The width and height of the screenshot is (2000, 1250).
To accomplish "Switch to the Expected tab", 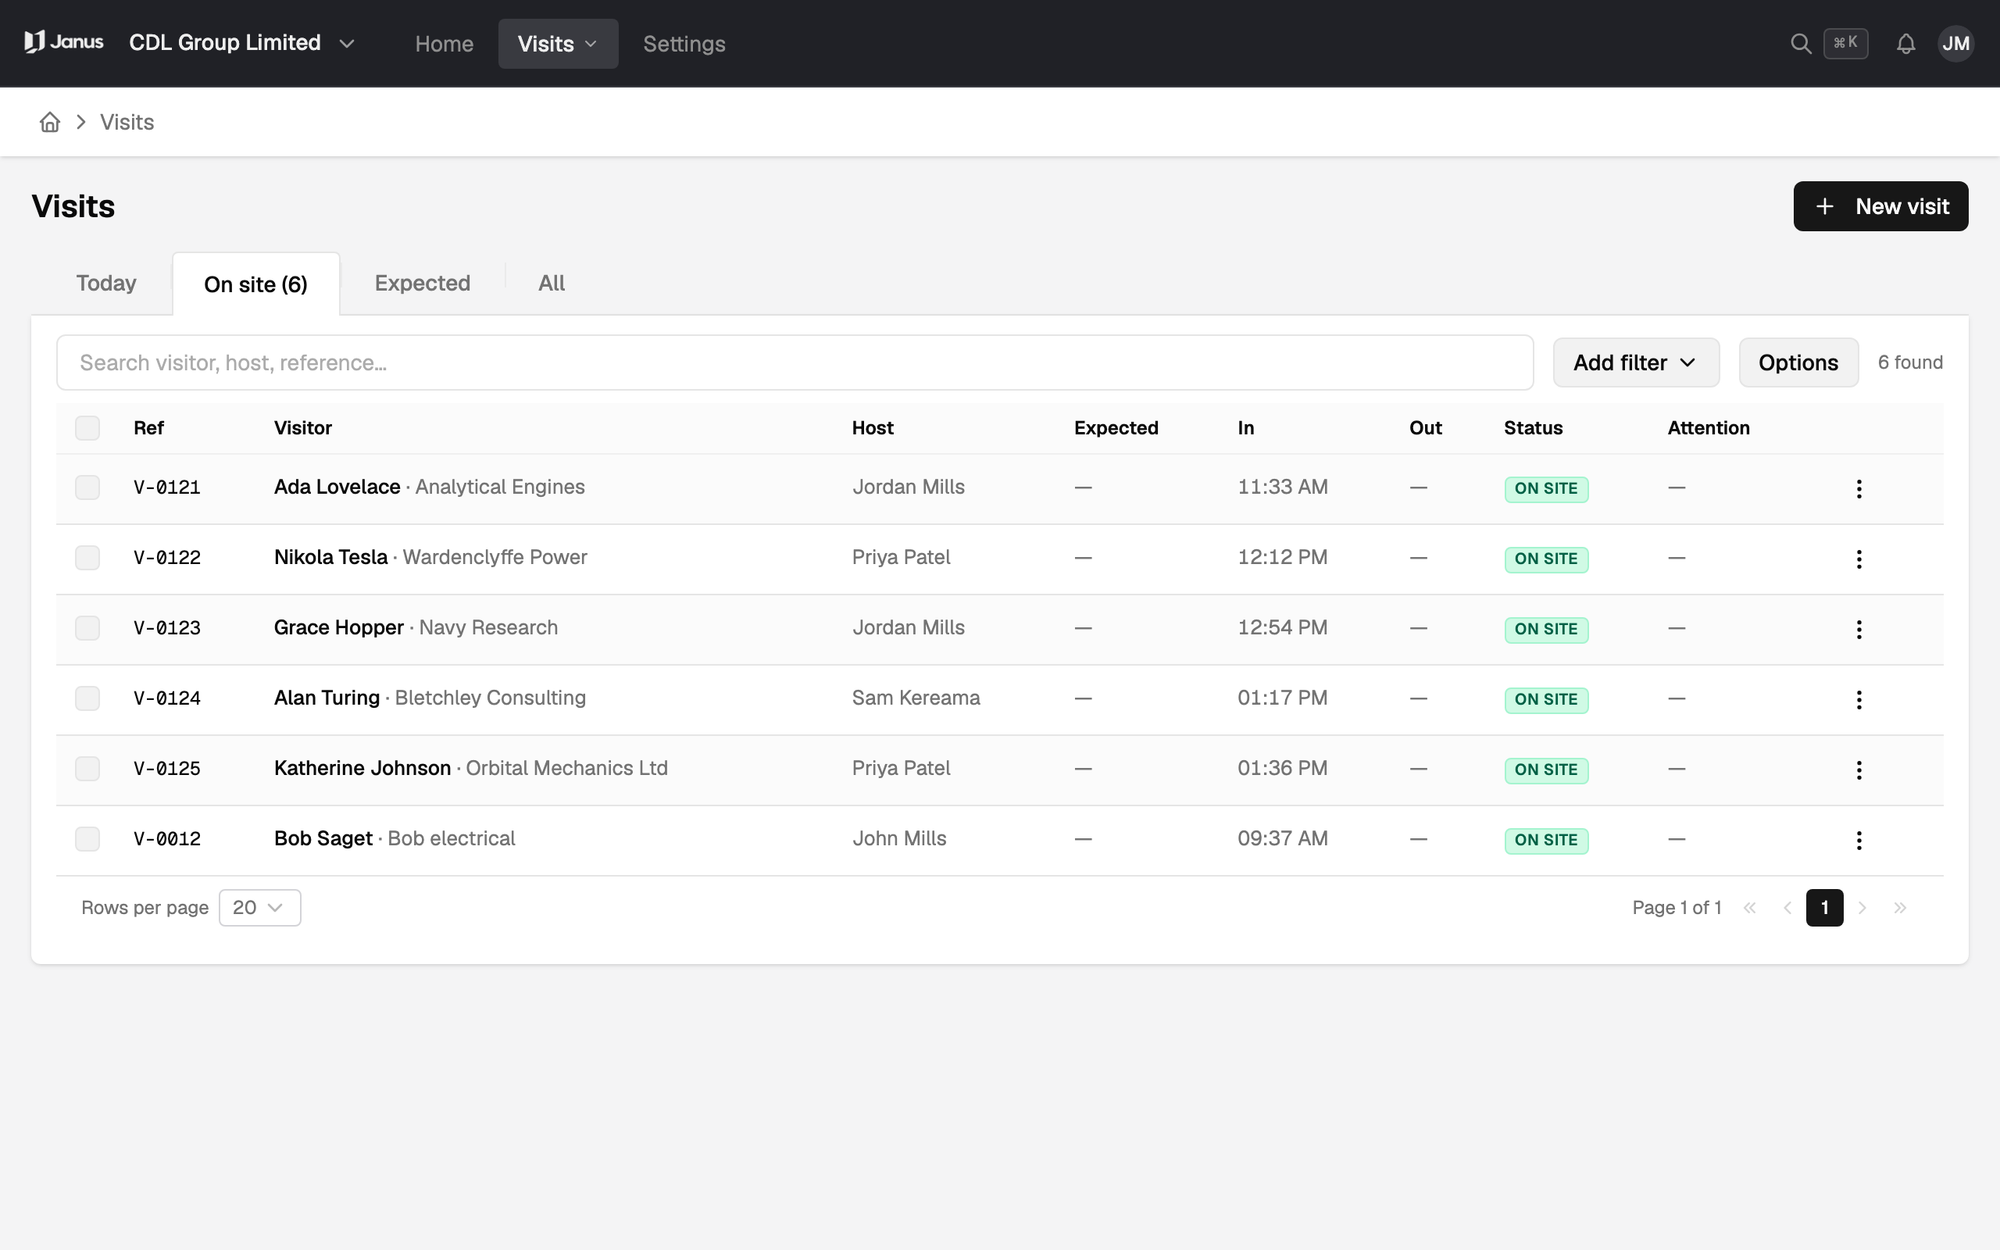I will click(422, 283).
